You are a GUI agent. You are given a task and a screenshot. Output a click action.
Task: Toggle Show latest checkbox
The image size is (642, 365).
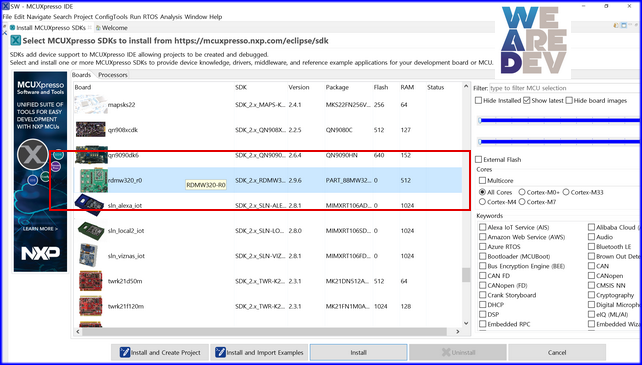[x=527, y=100]
